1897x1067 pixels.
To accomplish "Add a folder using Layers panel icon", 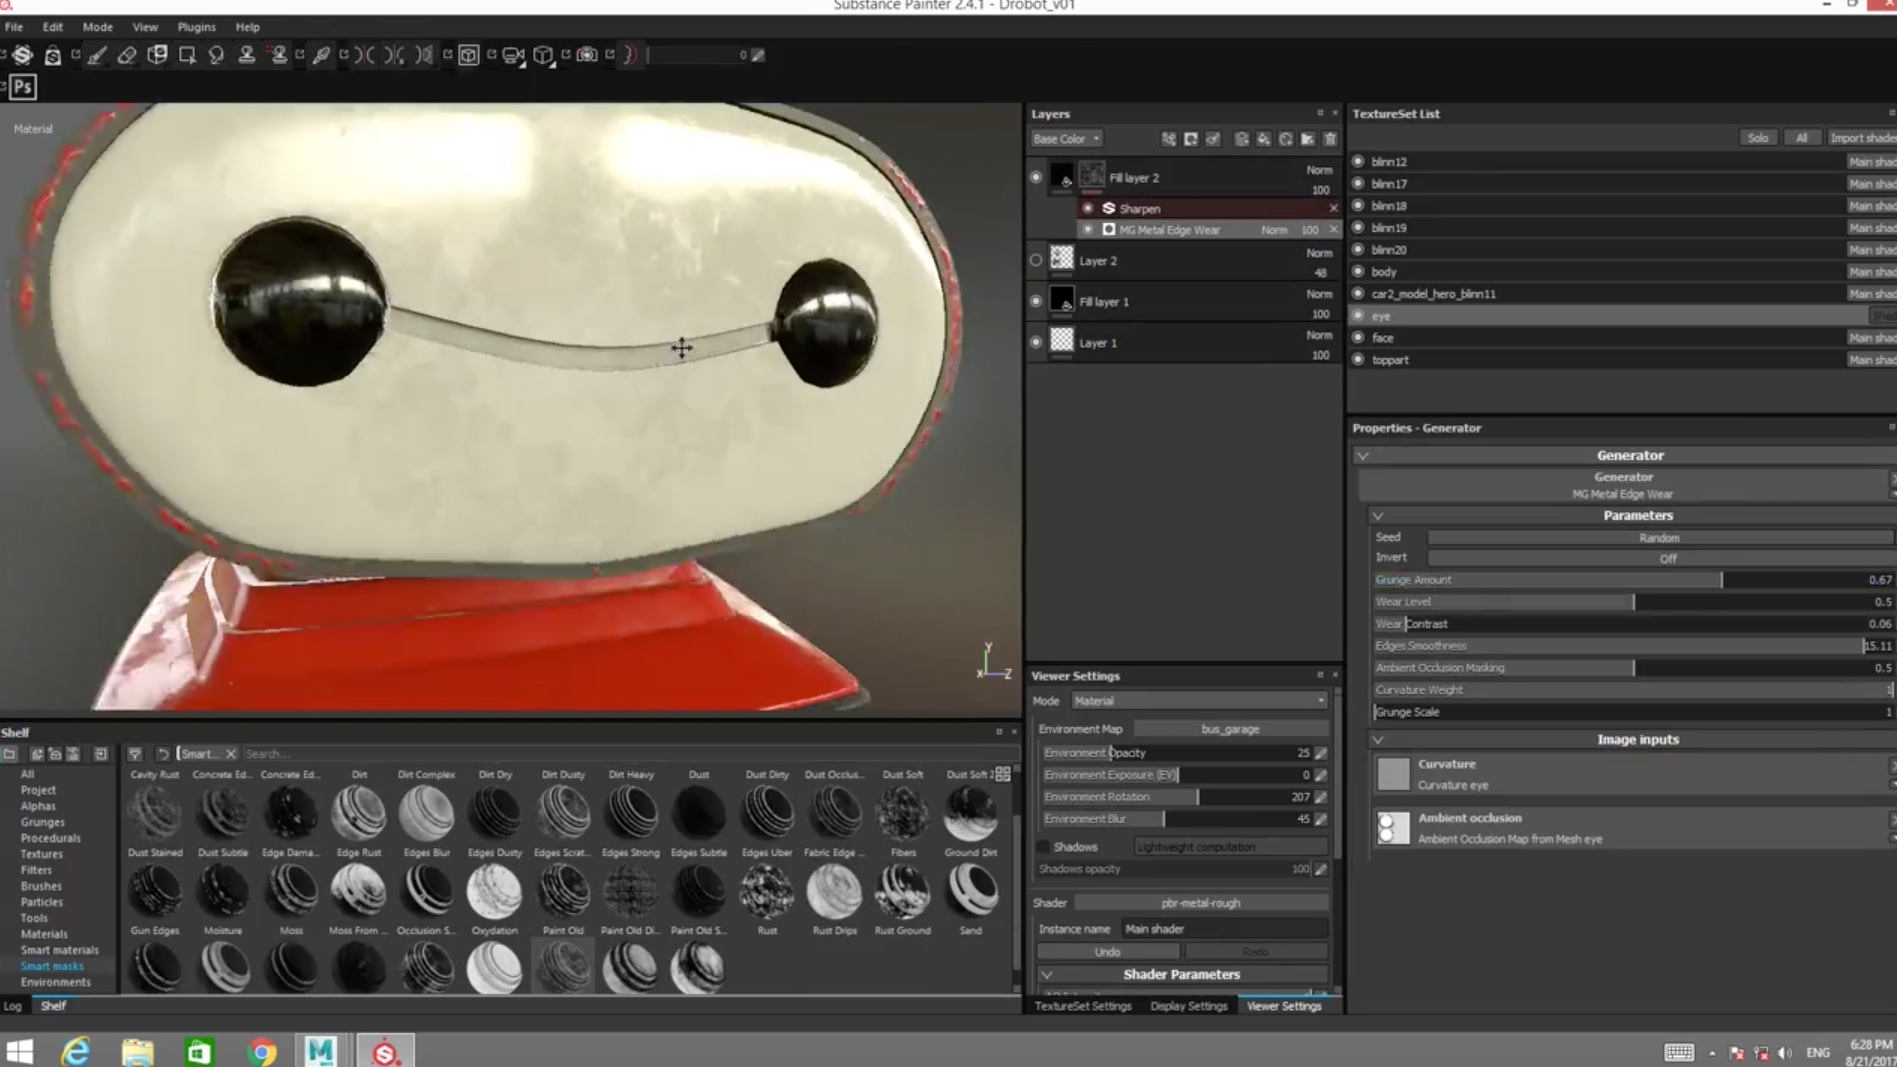I will [1308, 139].
